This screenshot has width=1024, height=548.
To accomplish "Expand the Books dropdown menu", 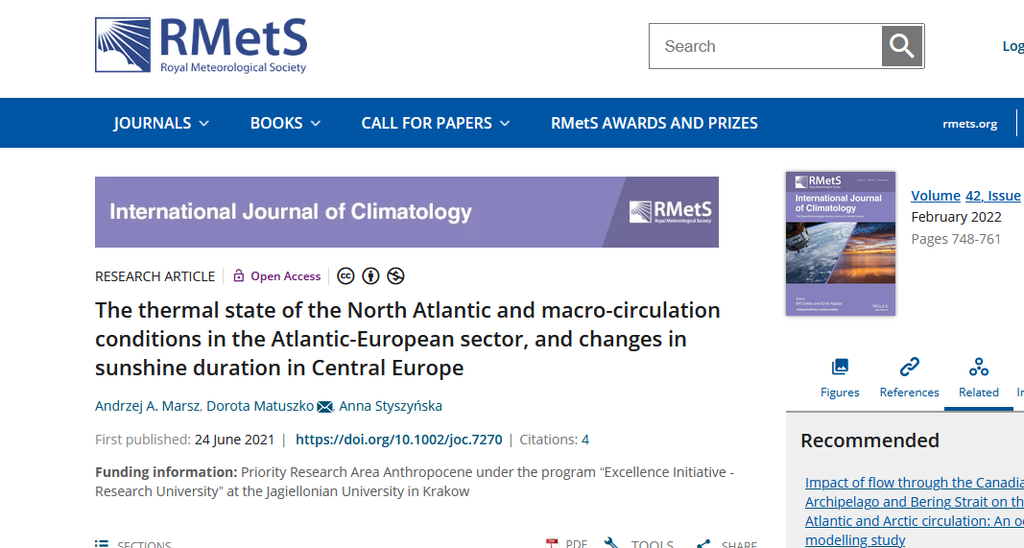I will coord(285,123).
